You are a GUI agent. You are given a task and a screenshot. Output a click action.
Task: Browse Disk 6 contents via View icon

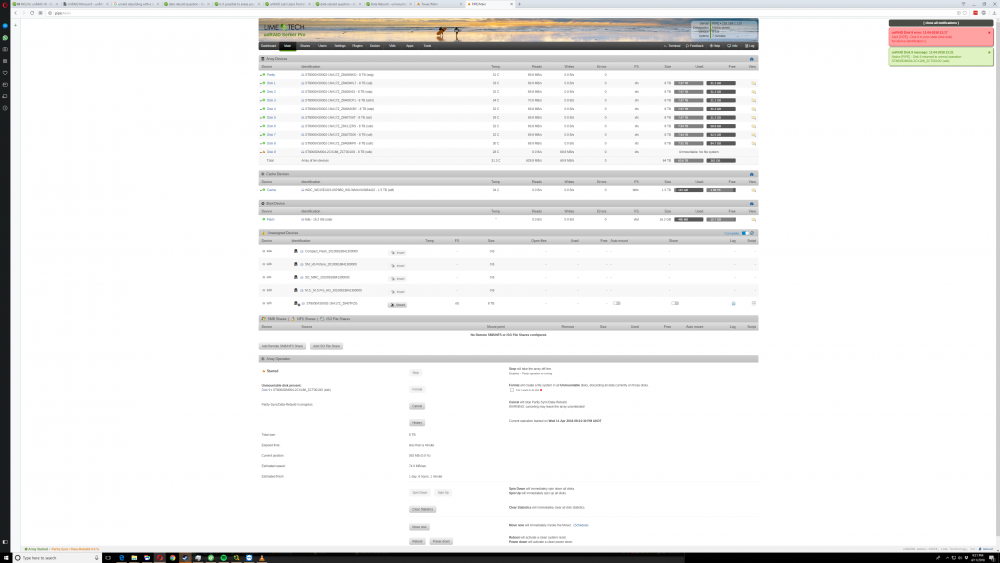(753, 126)
